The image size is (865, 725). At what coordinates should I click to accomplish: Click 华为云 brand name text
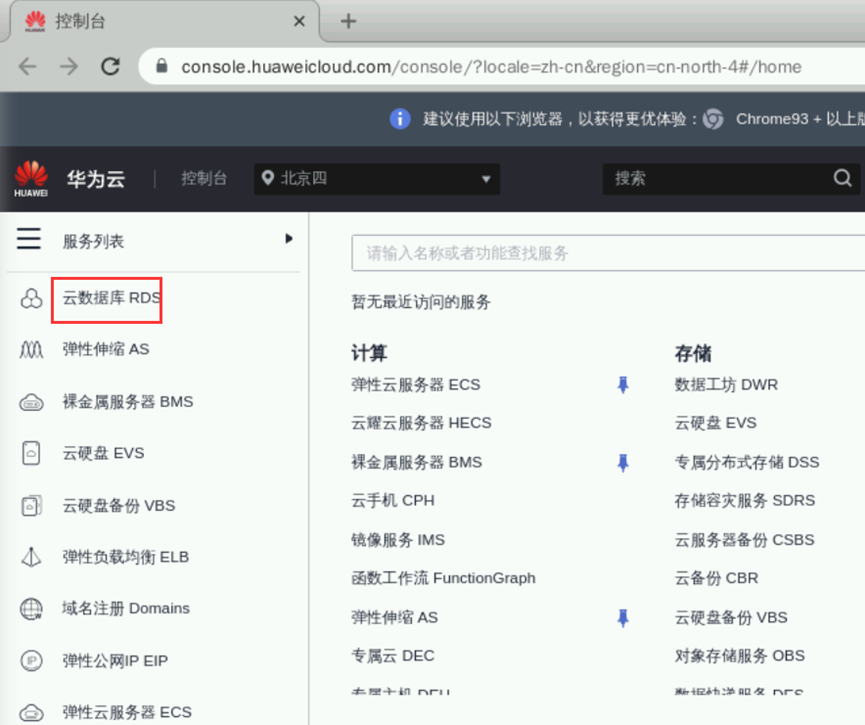tap(96, 179)
